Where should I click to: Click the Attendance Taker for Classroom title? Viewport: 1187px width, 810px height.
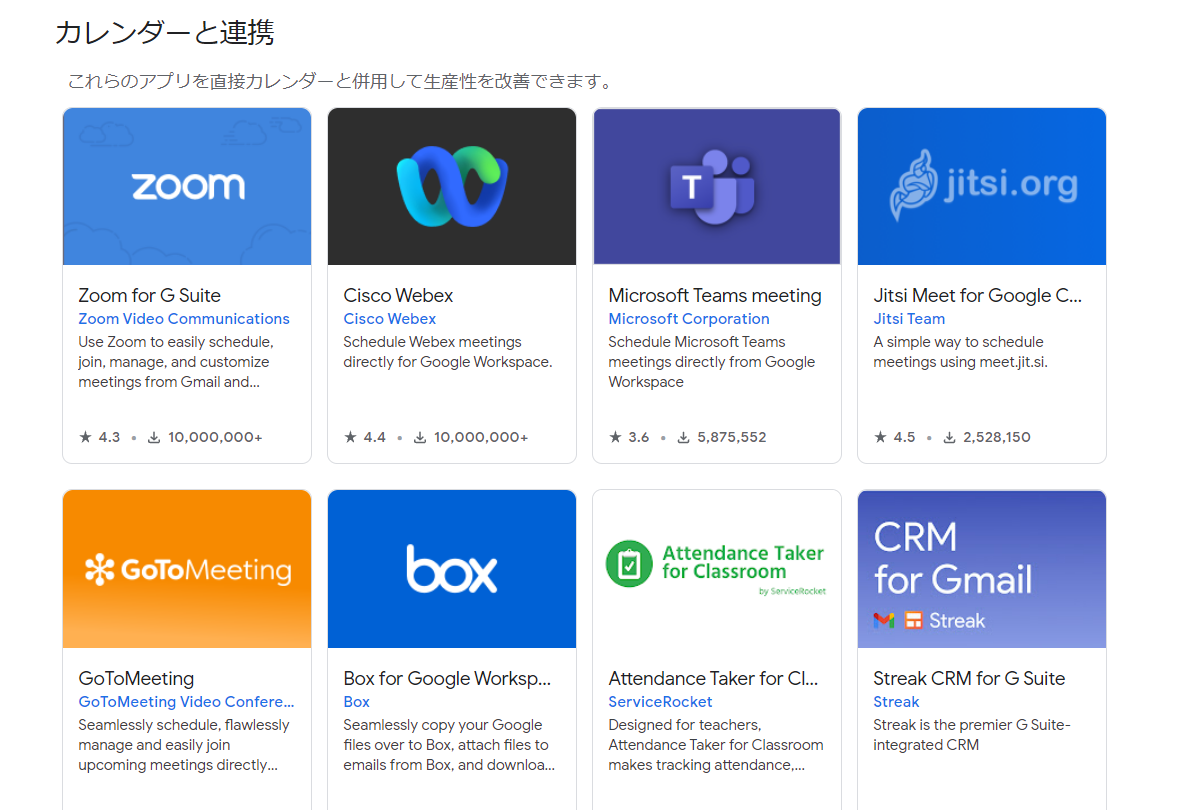coord(713,678)
